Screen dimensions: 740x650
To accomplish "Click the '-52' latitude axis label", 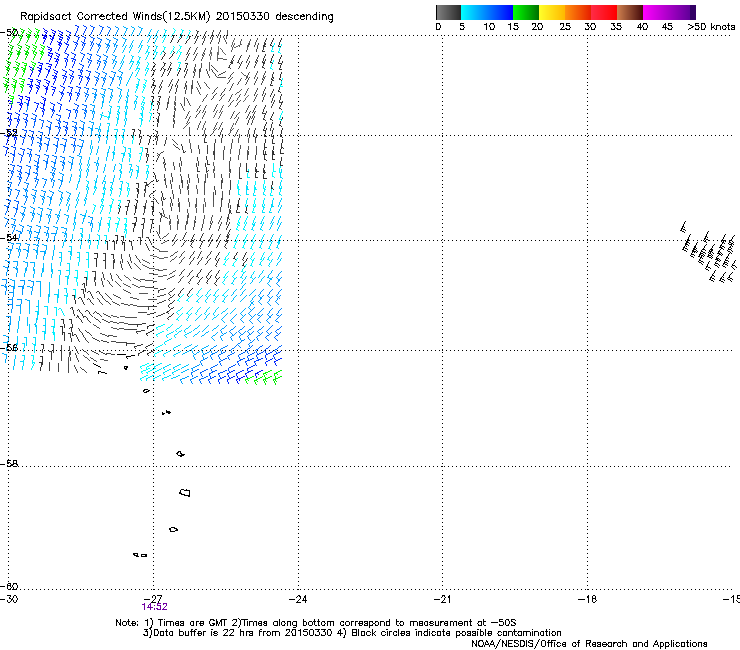I will (x=9, y=133).
